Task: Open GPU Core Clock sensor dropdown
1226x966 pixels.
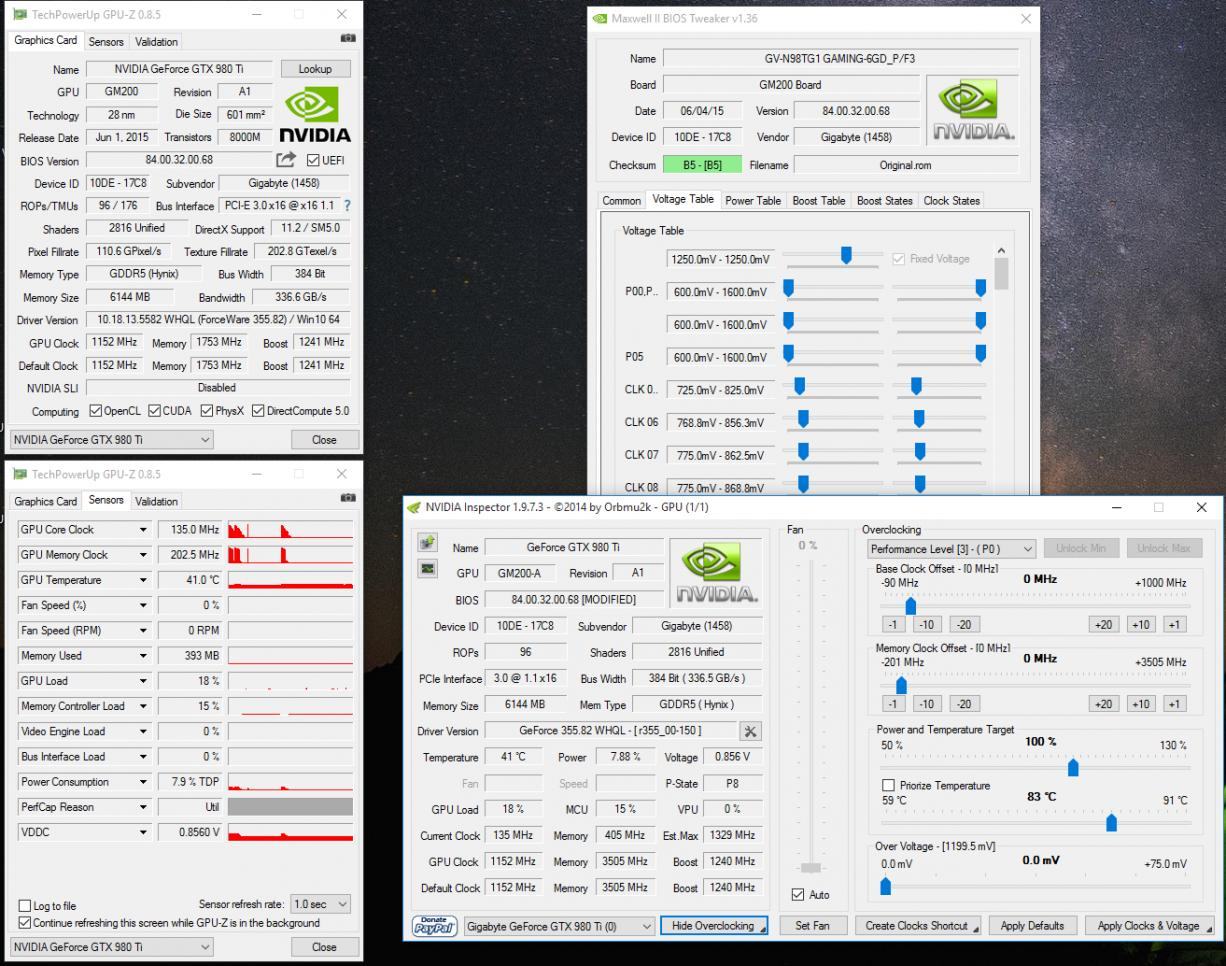Action: pos(143,530)
